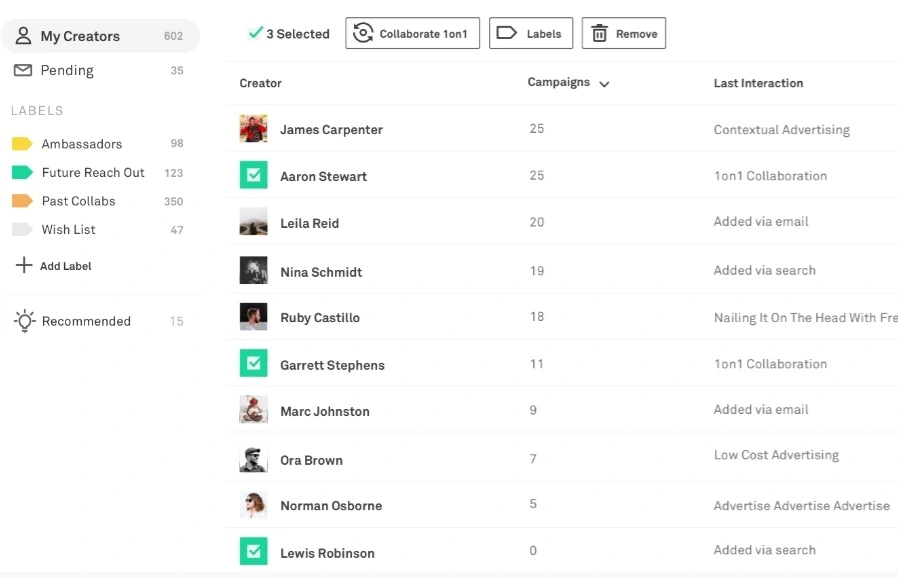
Task: Select James Carpenter's avatar thumbnail
Action: coord(254,128)
